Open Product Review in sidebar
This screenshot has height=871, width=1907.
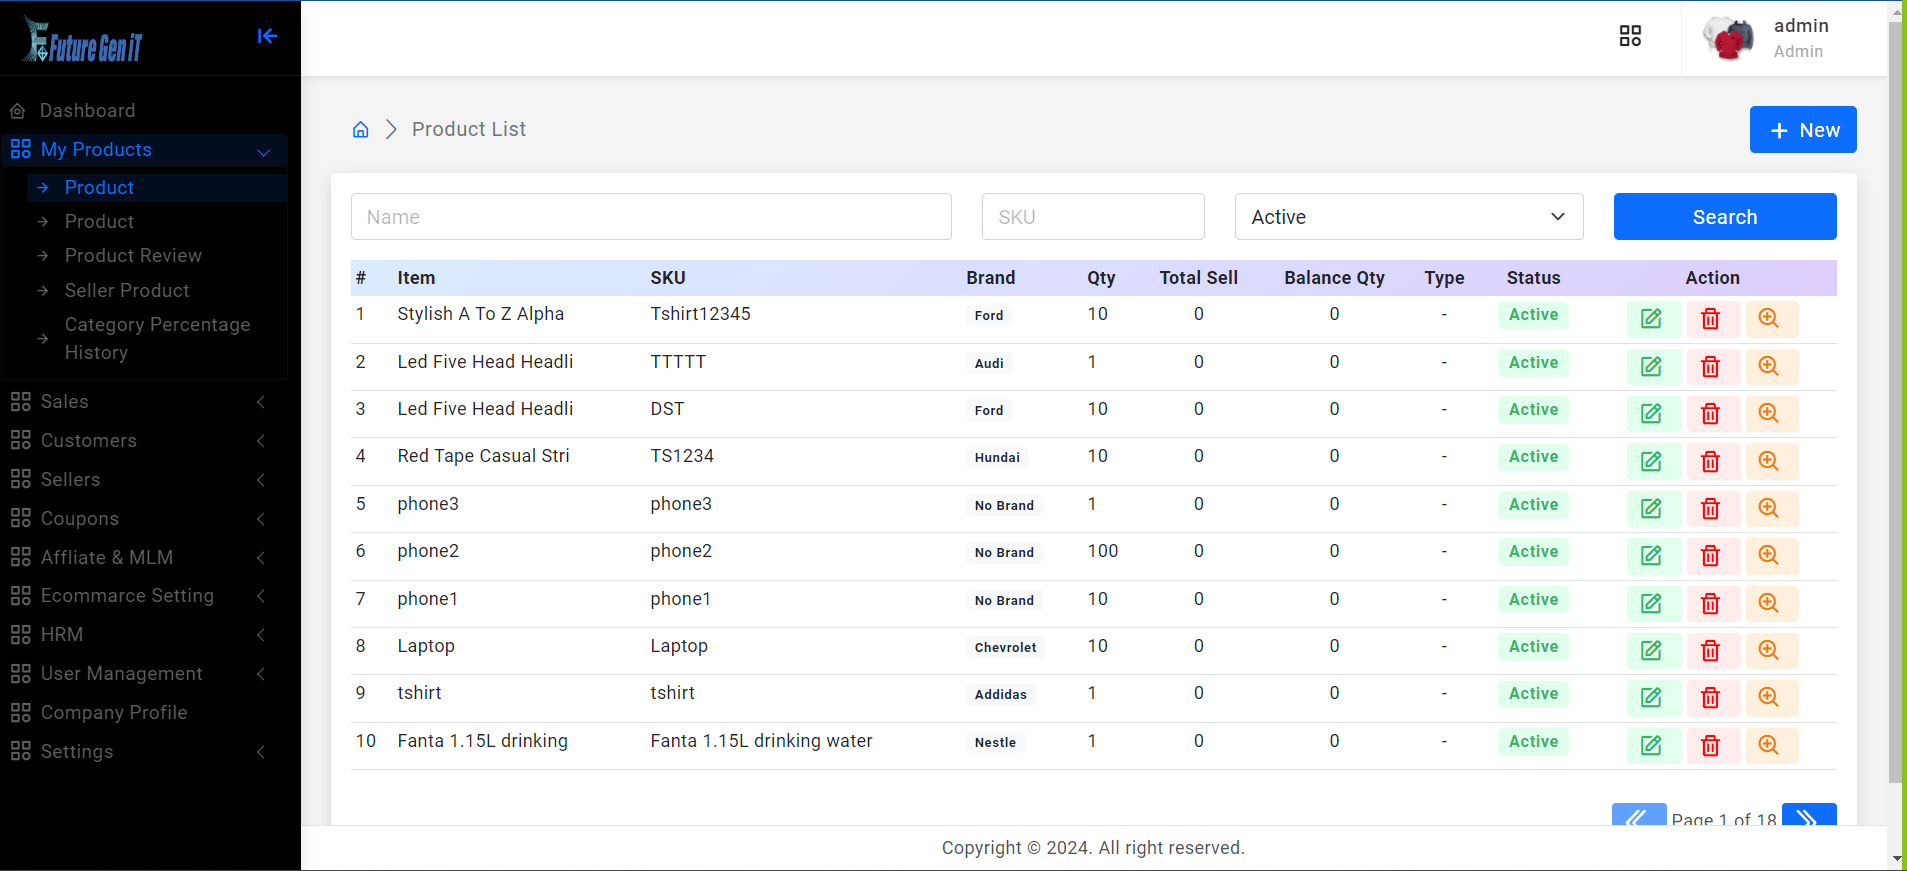(x=133, y=256)
